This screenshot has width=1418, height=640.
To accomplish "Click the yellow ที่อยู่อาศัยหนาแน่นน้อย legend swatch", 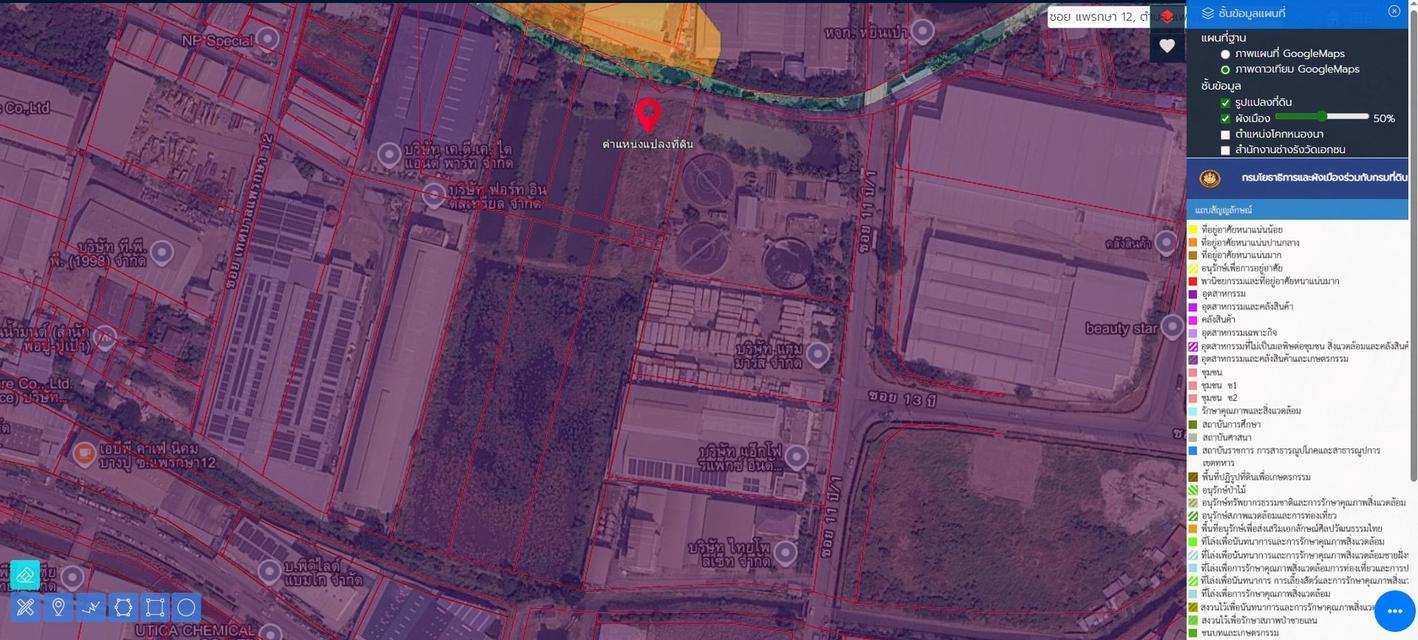I will tap(1192, 230).
